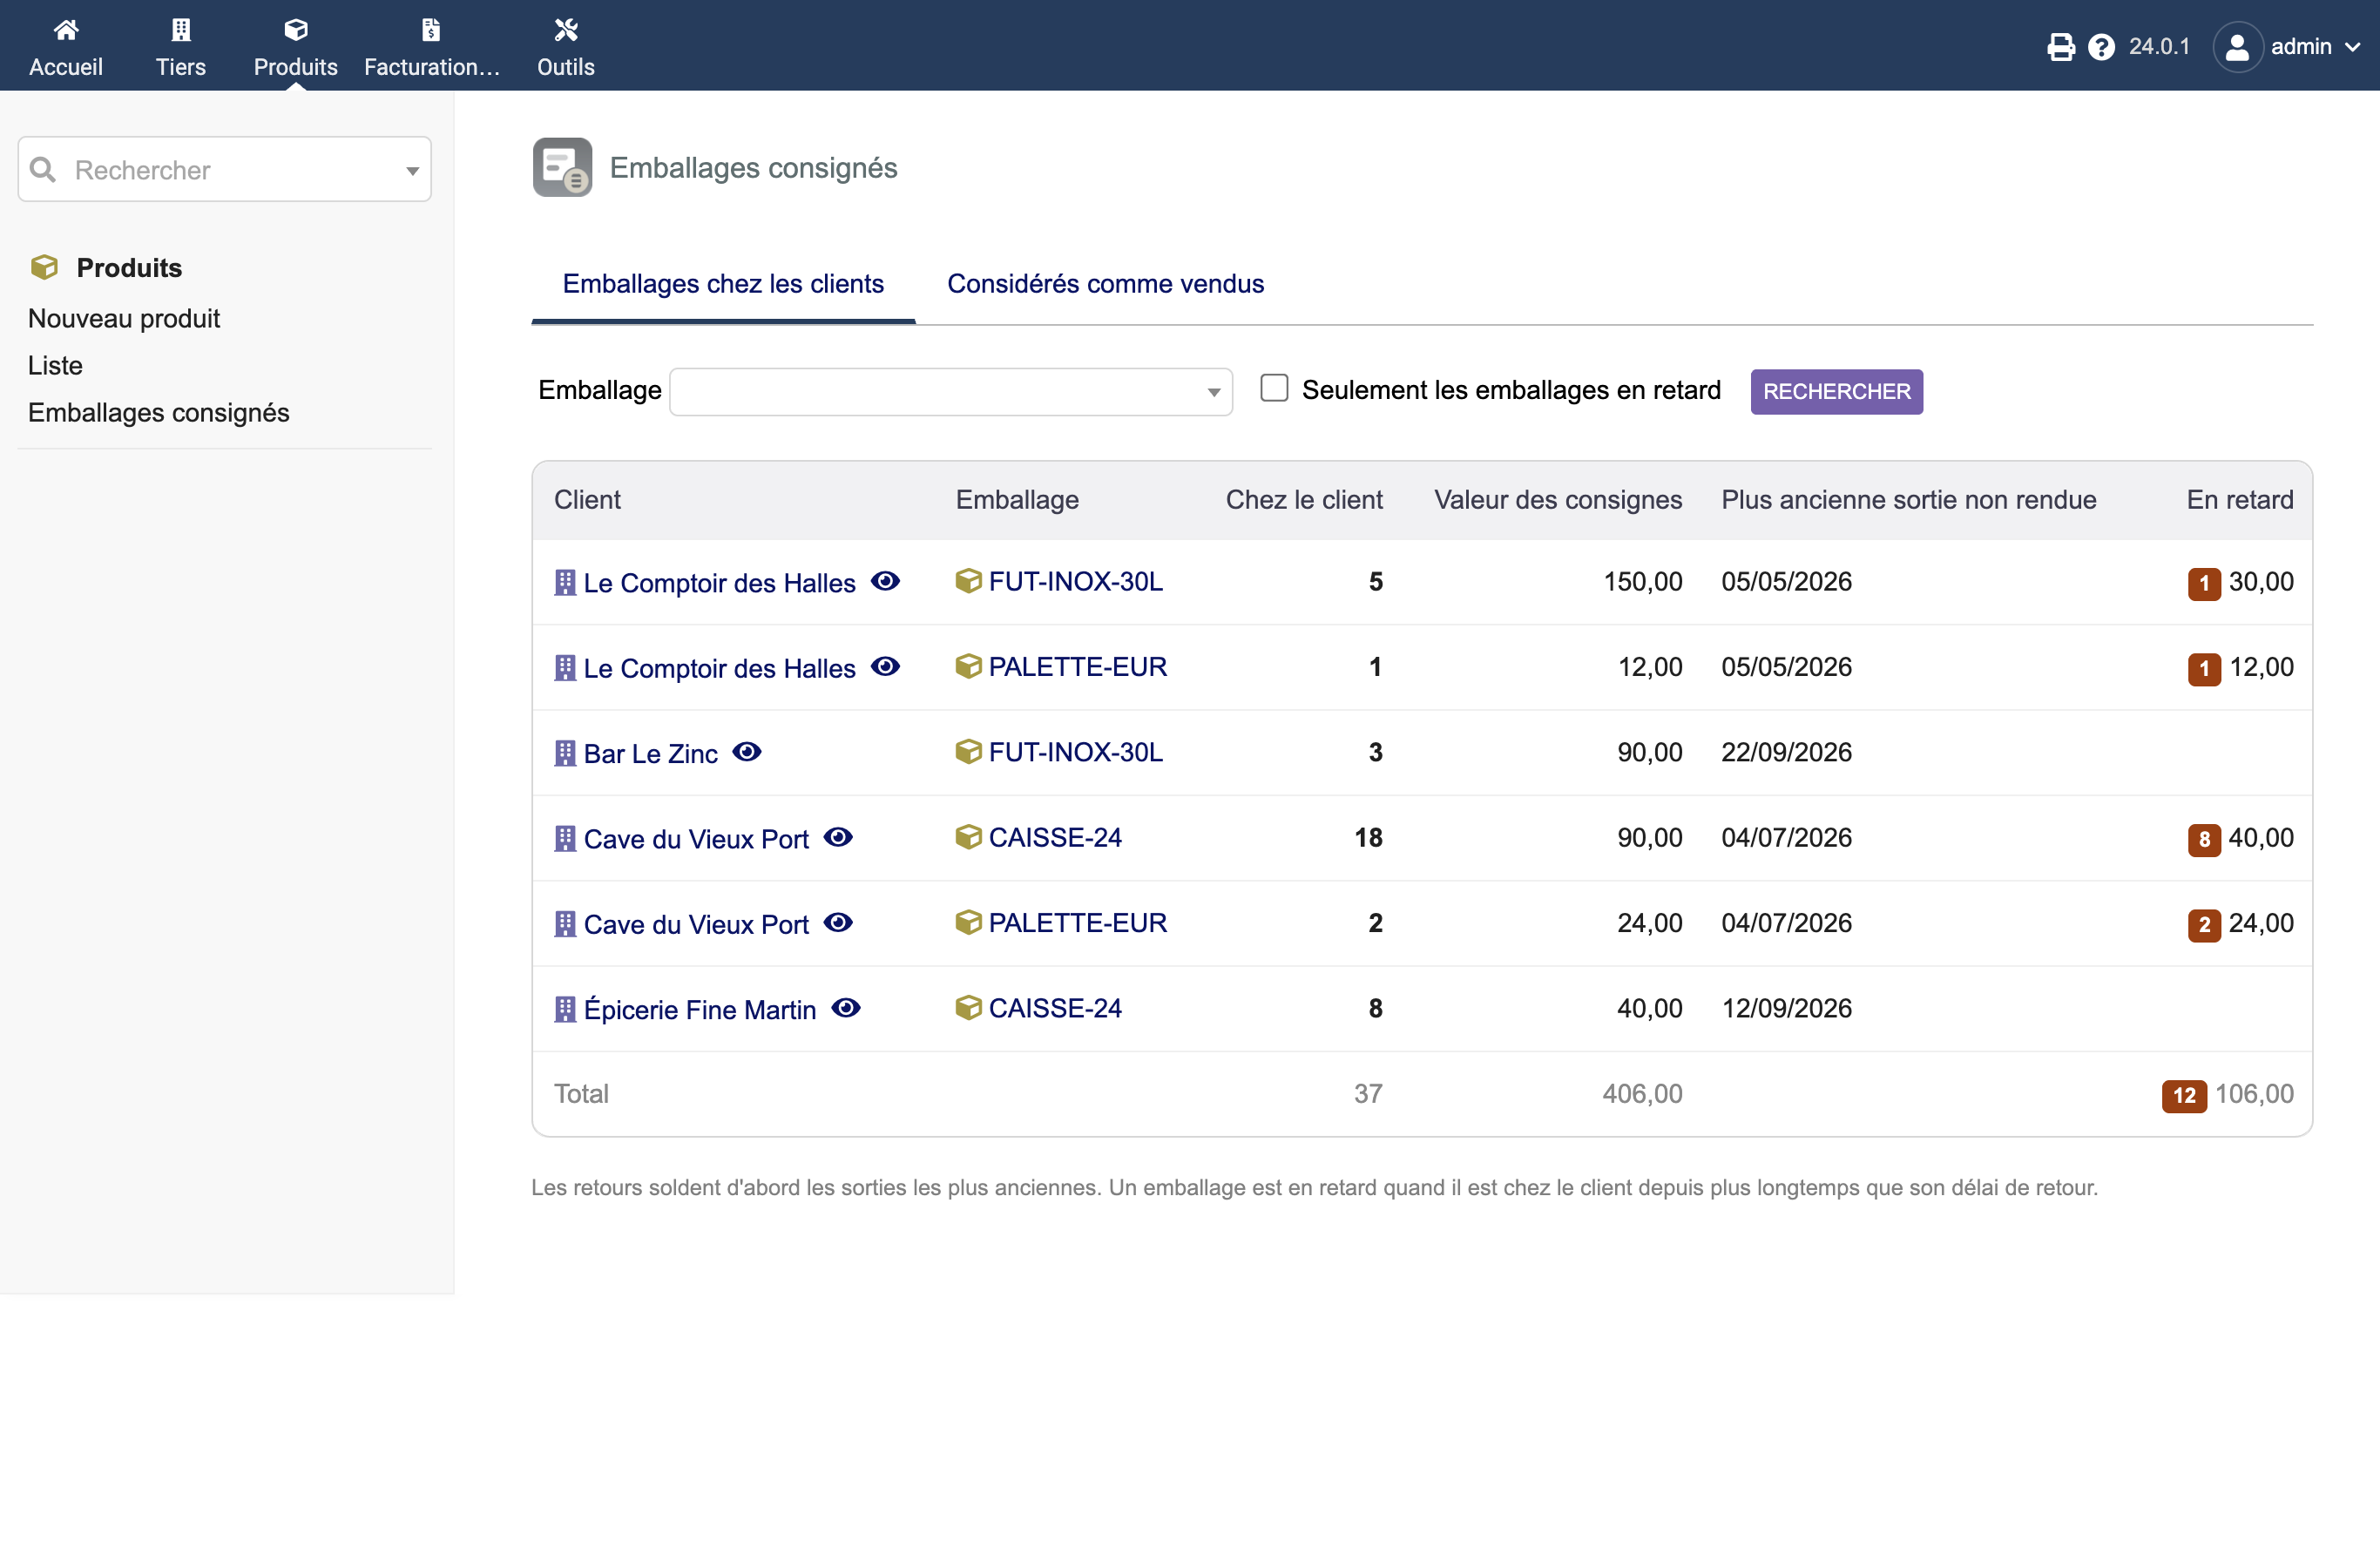Open the Tiers building icon
2380x1568 pixels.
[181, 30]
